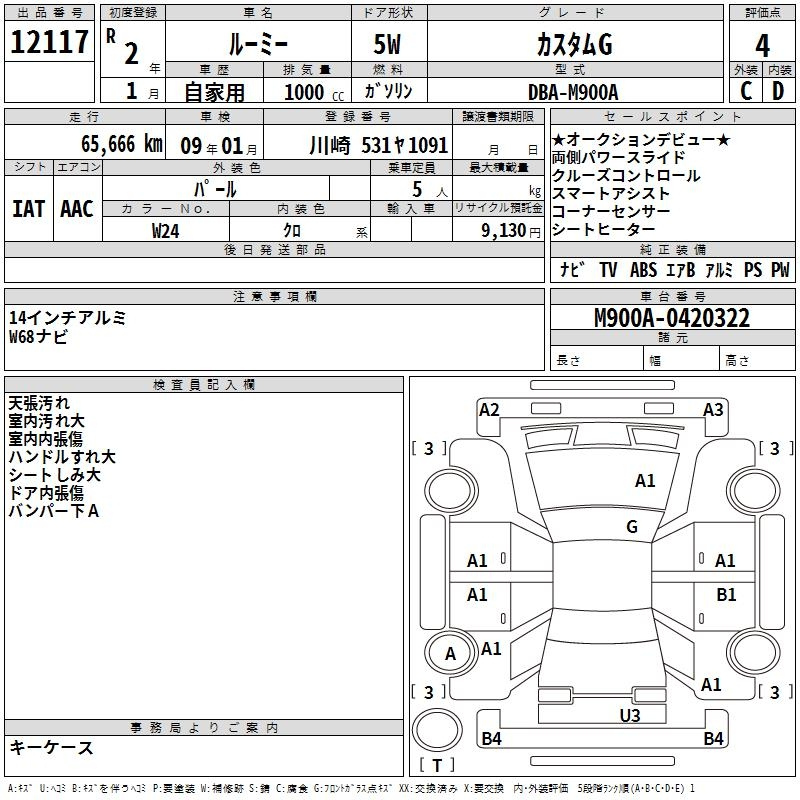Click the recycle deposit 9,130円
Image resolution: width=800 pixels, height=800 pixels.
tap(511, 231)
